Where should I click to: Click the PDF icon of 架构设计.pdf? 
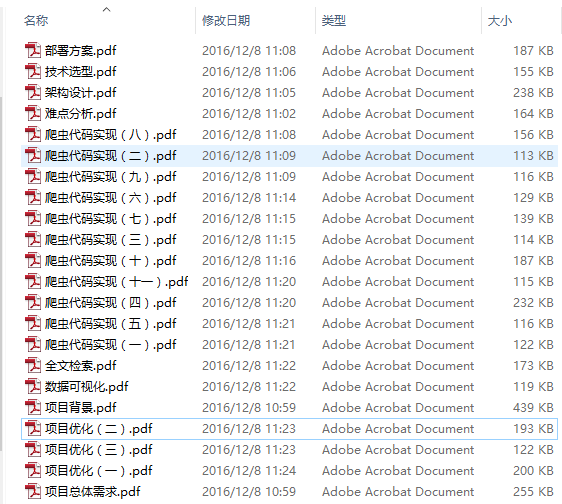click(33, 92)
